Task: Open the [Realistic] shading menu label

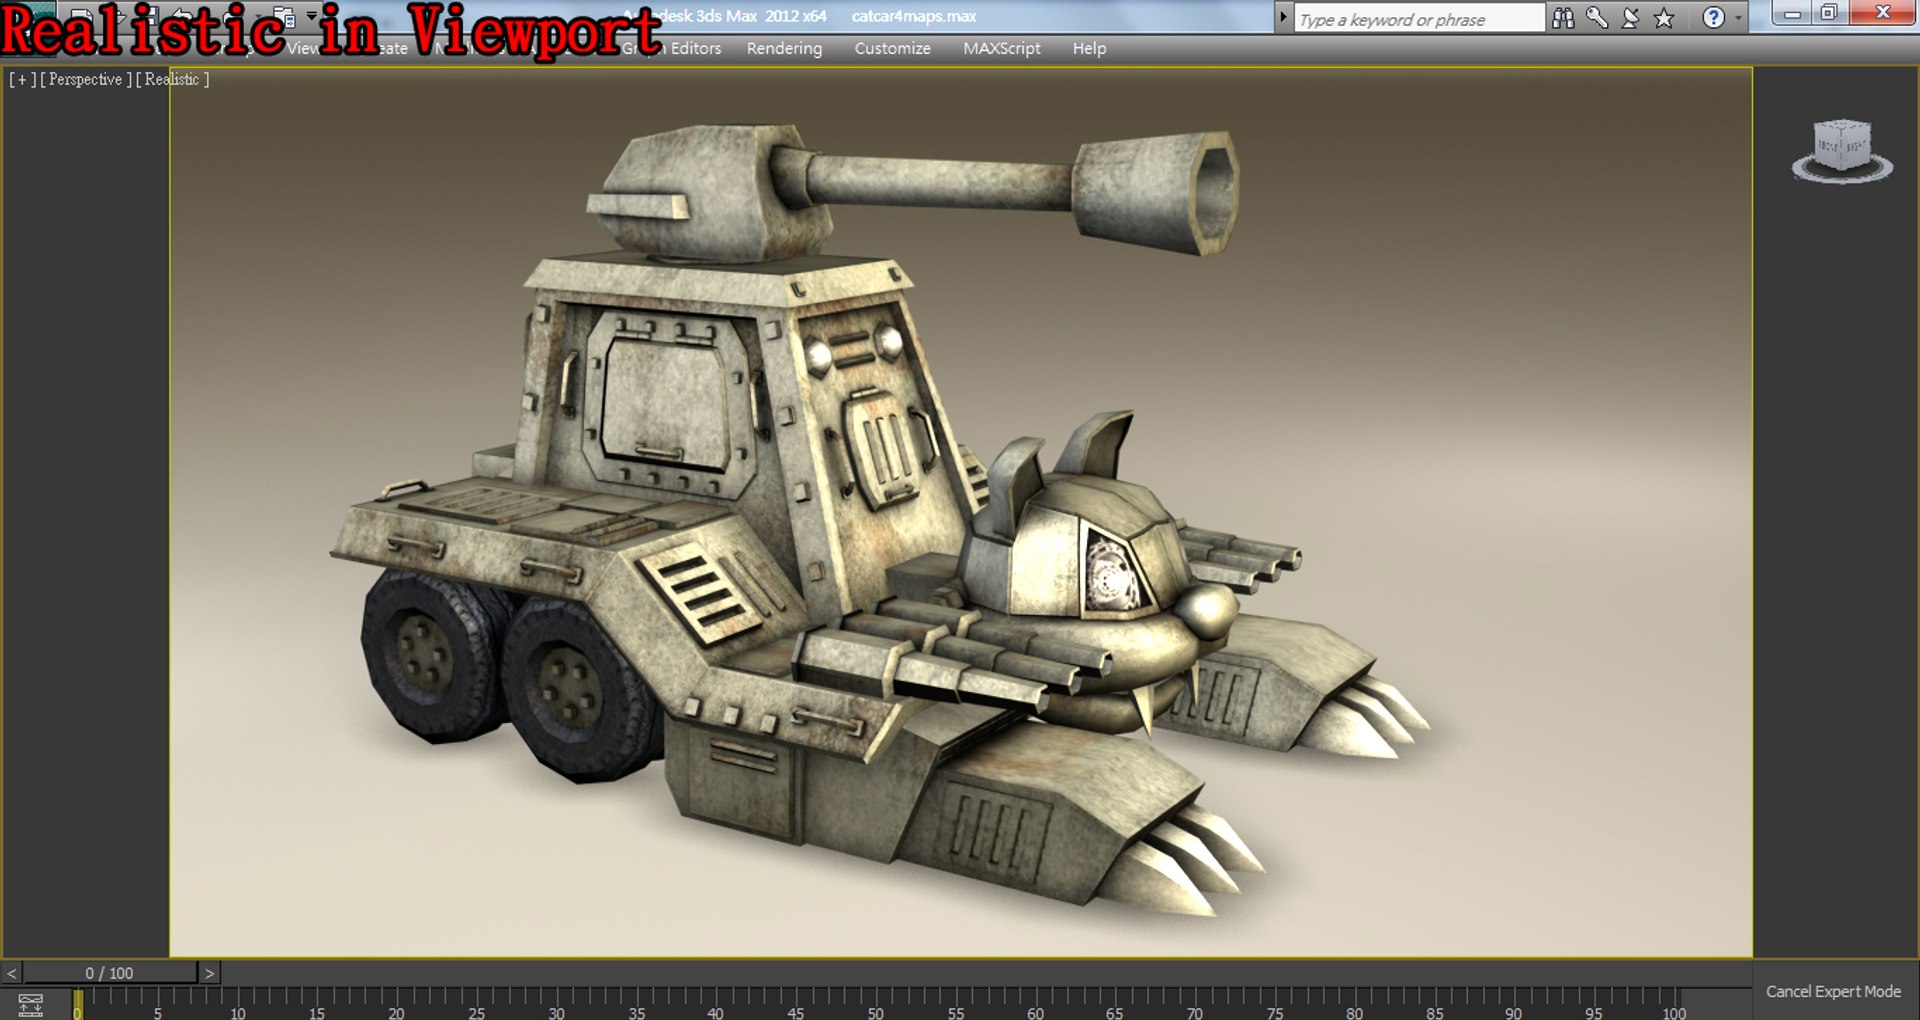Action: click(x=172, y=79)
